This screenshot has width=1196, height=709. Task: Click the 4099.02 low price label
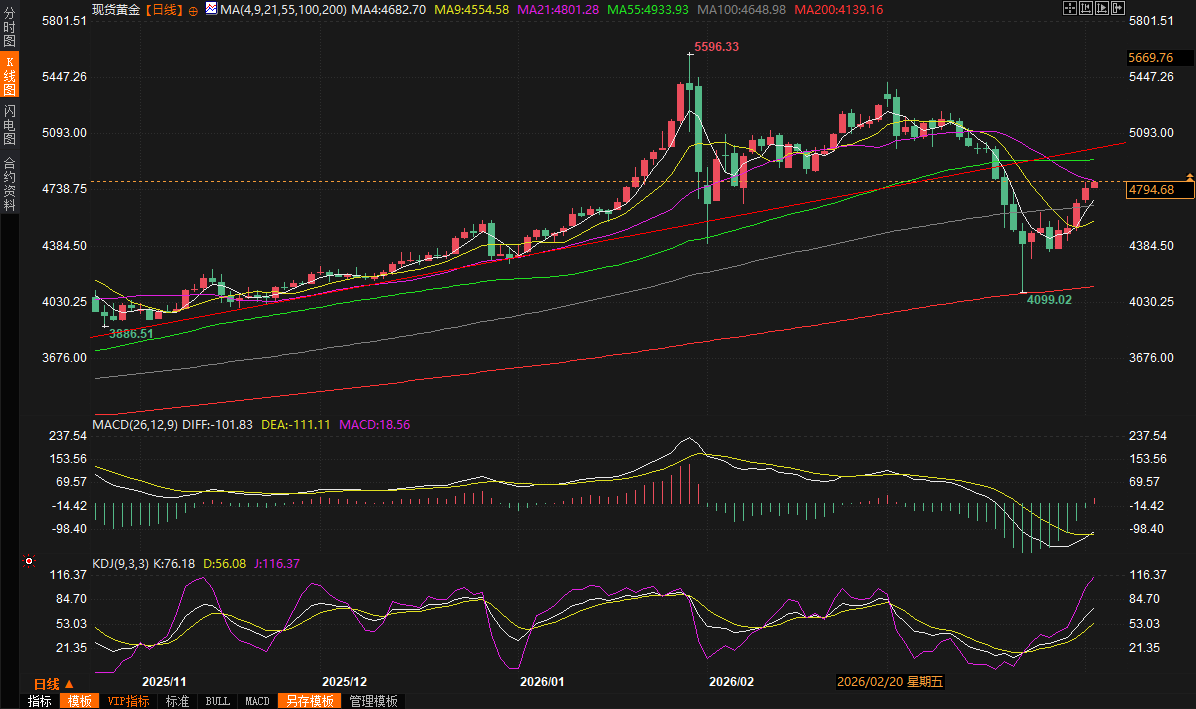[1049, 300]
